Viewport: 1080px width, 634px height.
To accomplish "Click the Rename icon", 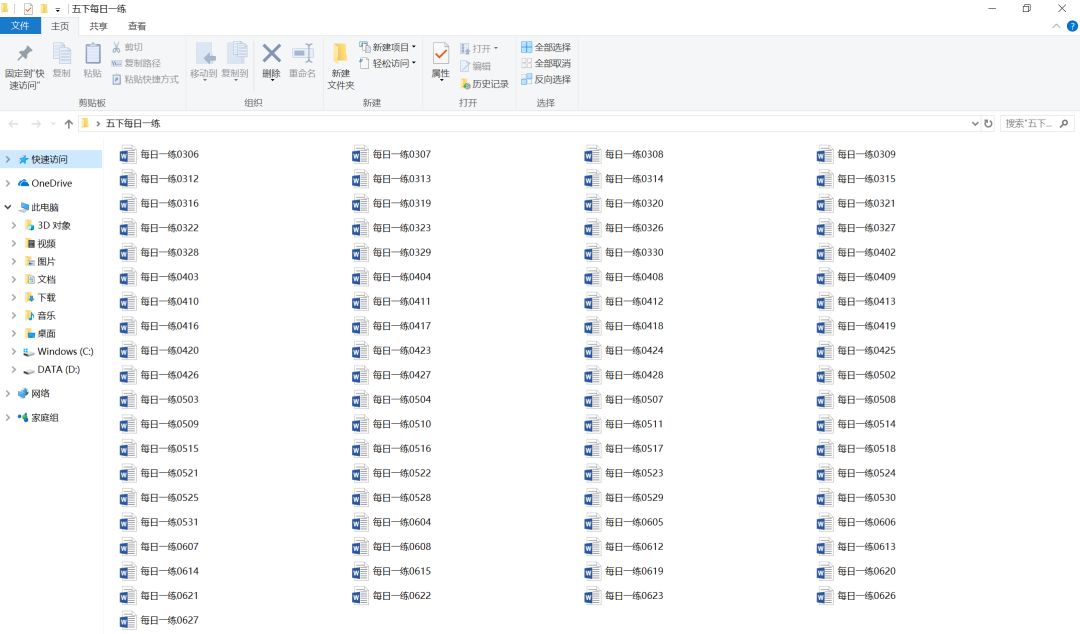I will click(302, 53).
